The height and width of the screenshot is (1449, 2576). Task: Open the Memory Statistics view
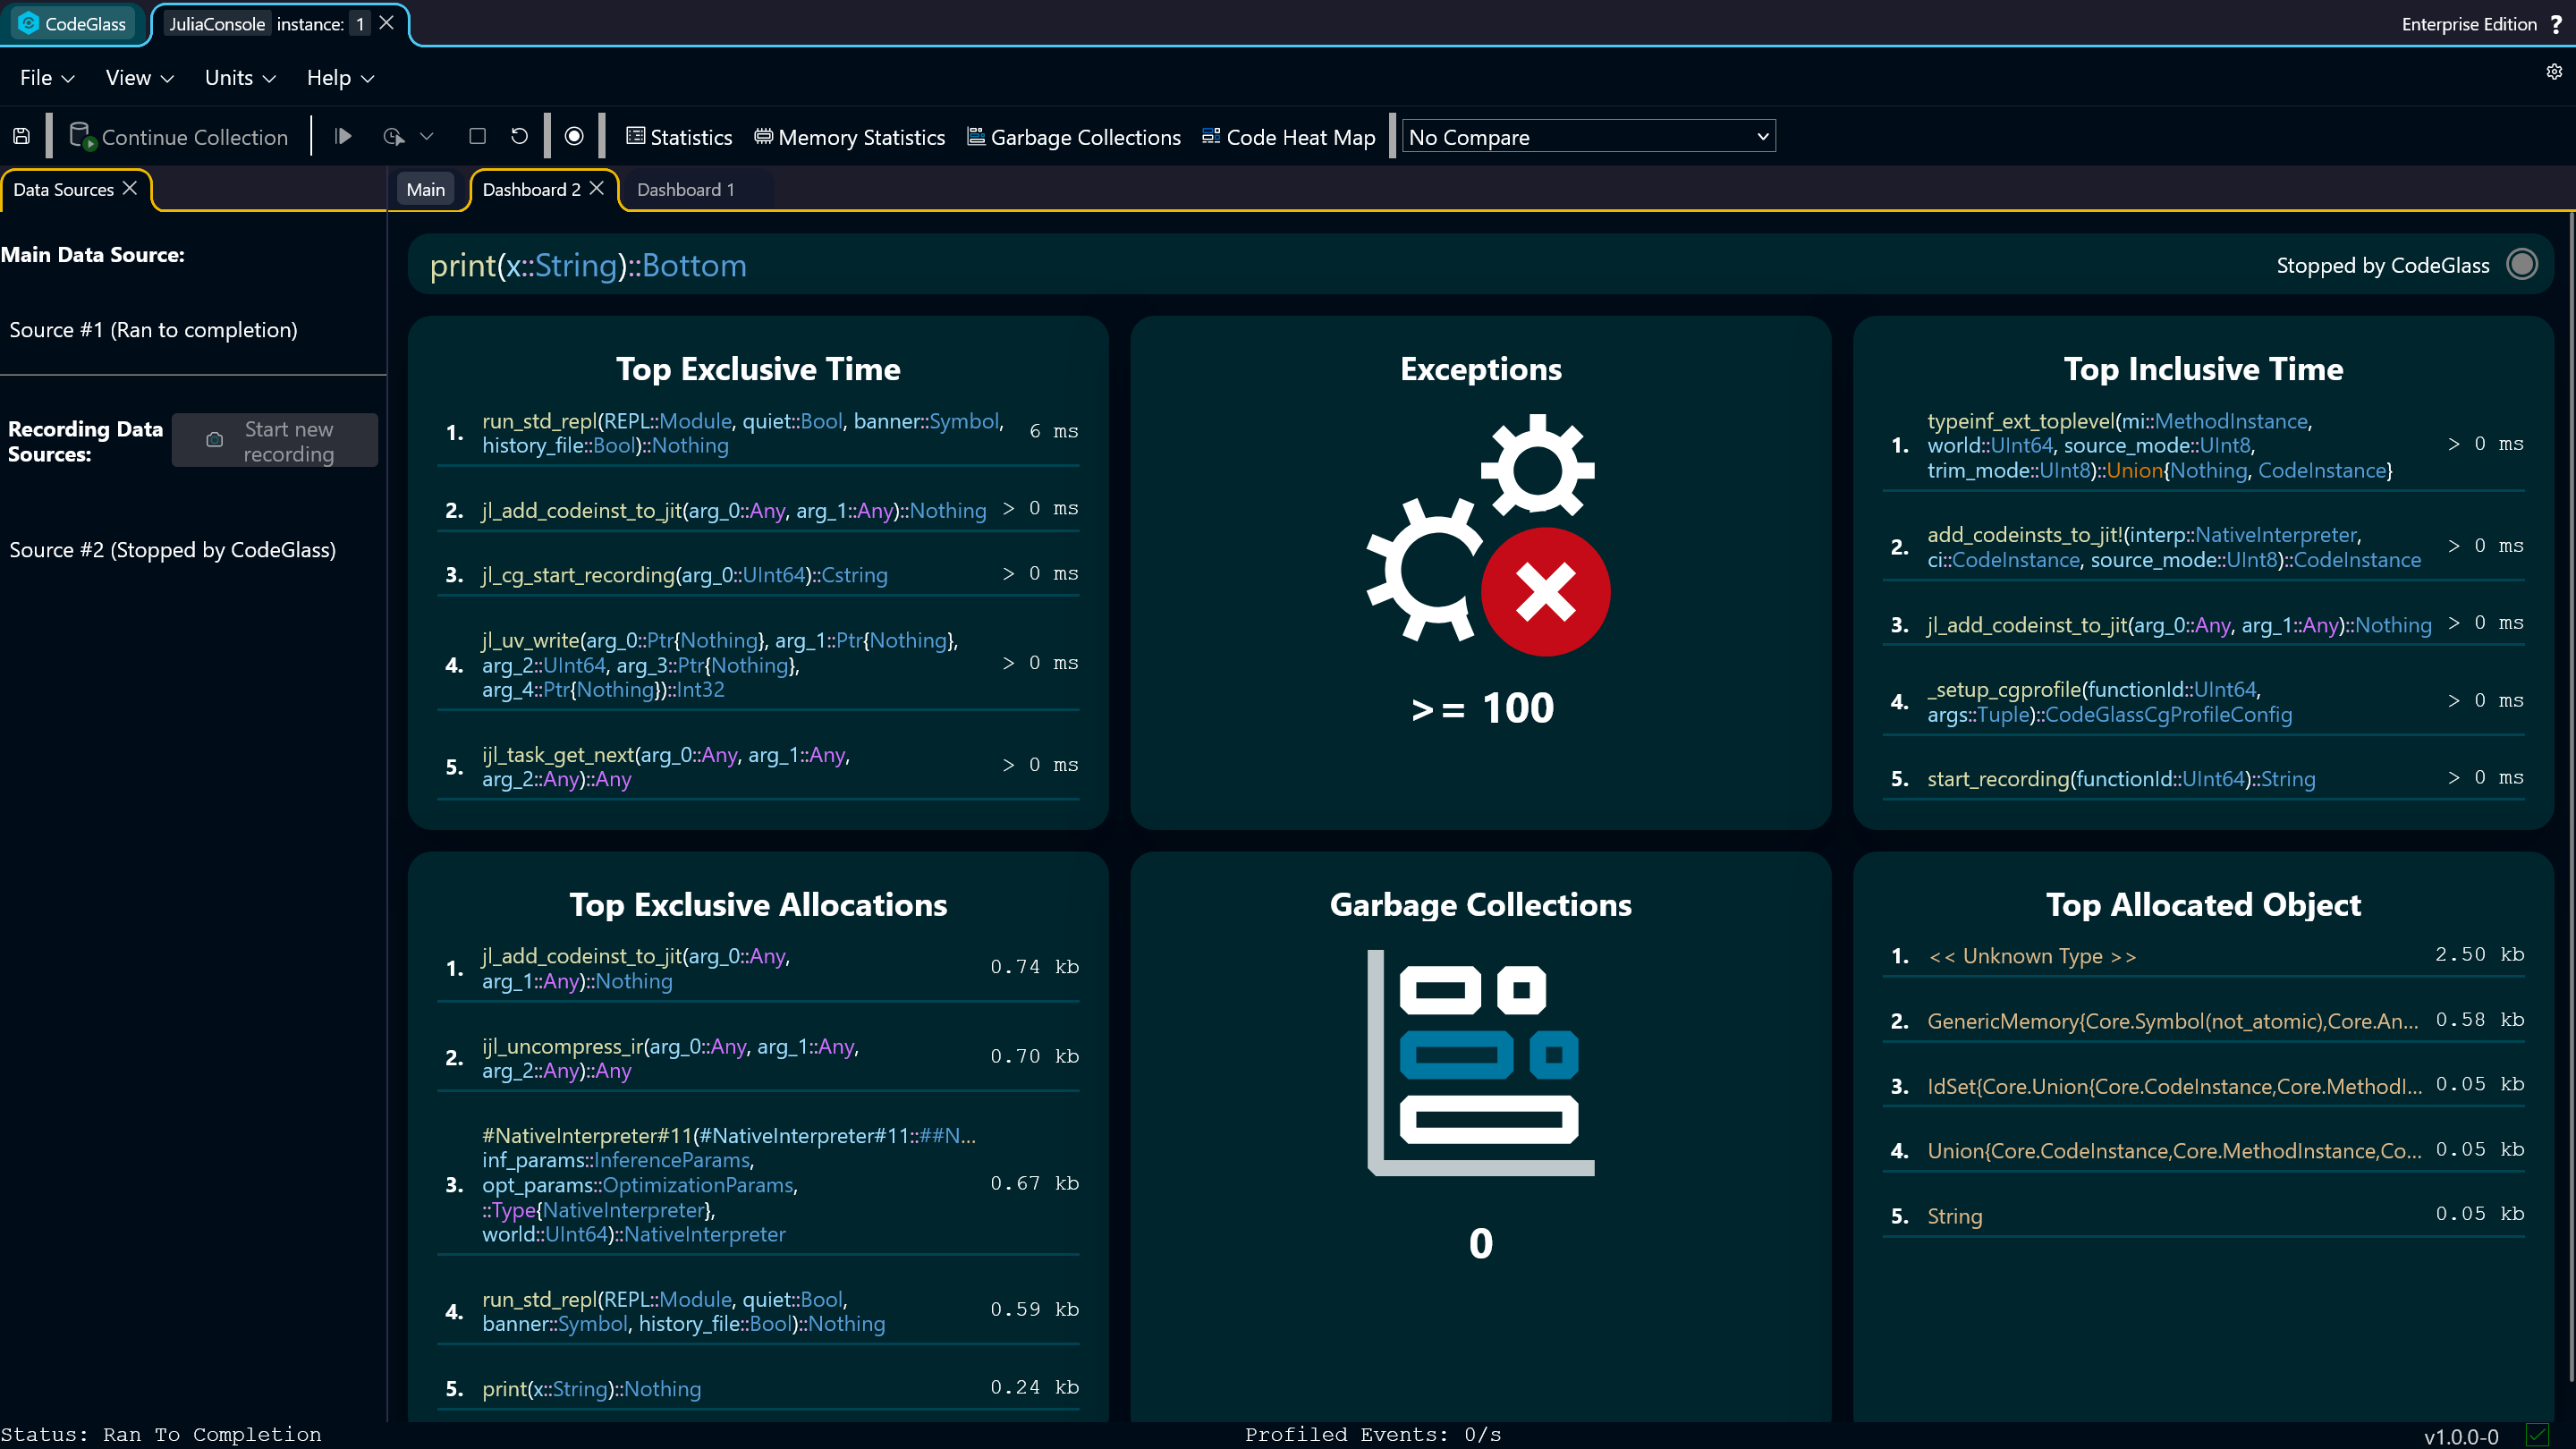(x=849, y=137)
